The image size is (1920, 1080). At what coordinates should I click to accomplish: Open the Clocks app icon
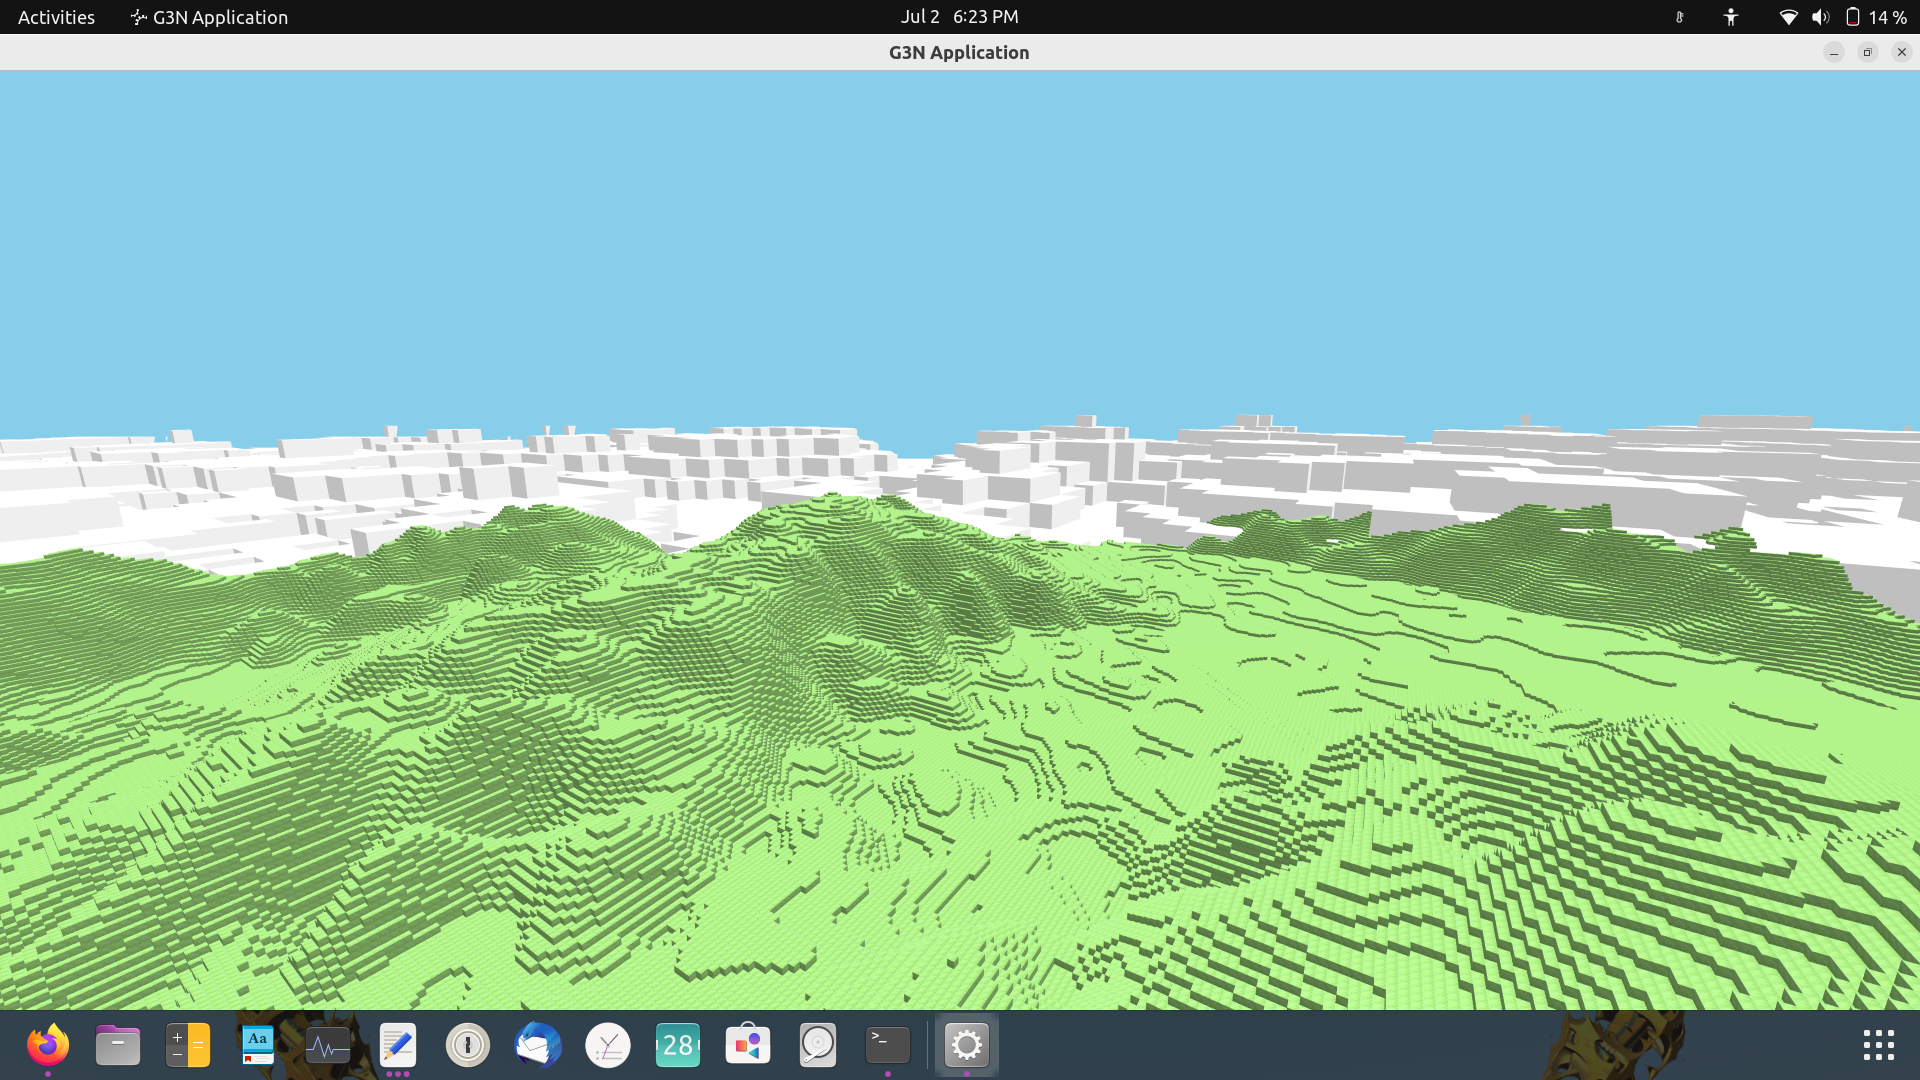(608, 1046)
